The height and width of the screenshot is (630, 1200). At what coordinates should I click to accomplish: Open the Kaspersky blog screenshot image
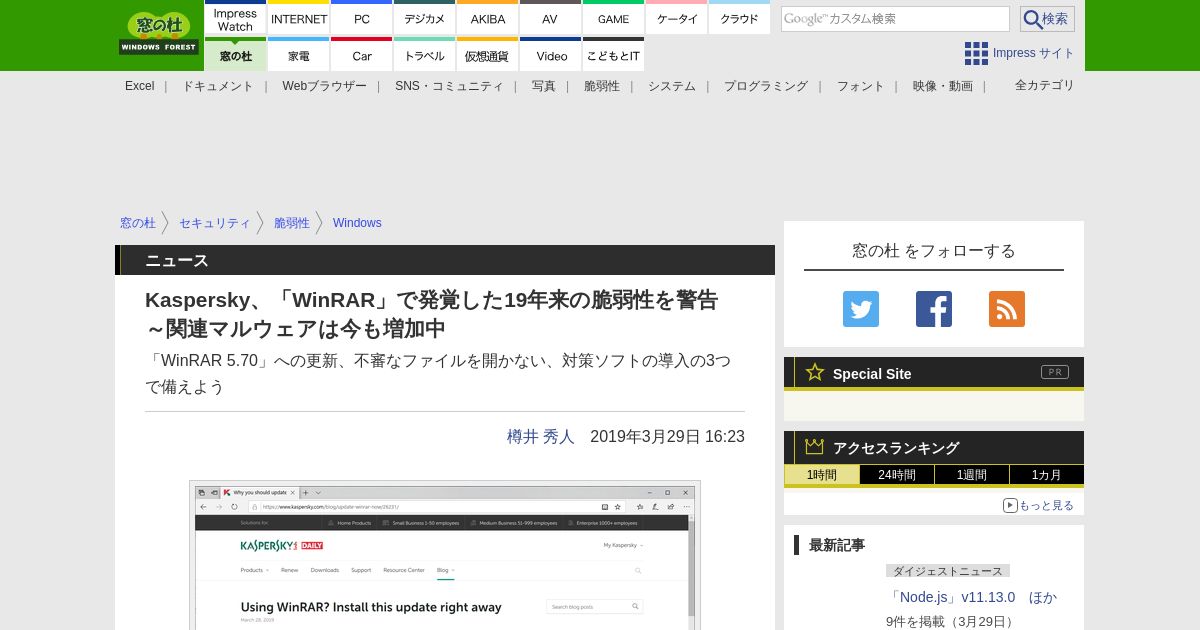[x=445, y=556]
